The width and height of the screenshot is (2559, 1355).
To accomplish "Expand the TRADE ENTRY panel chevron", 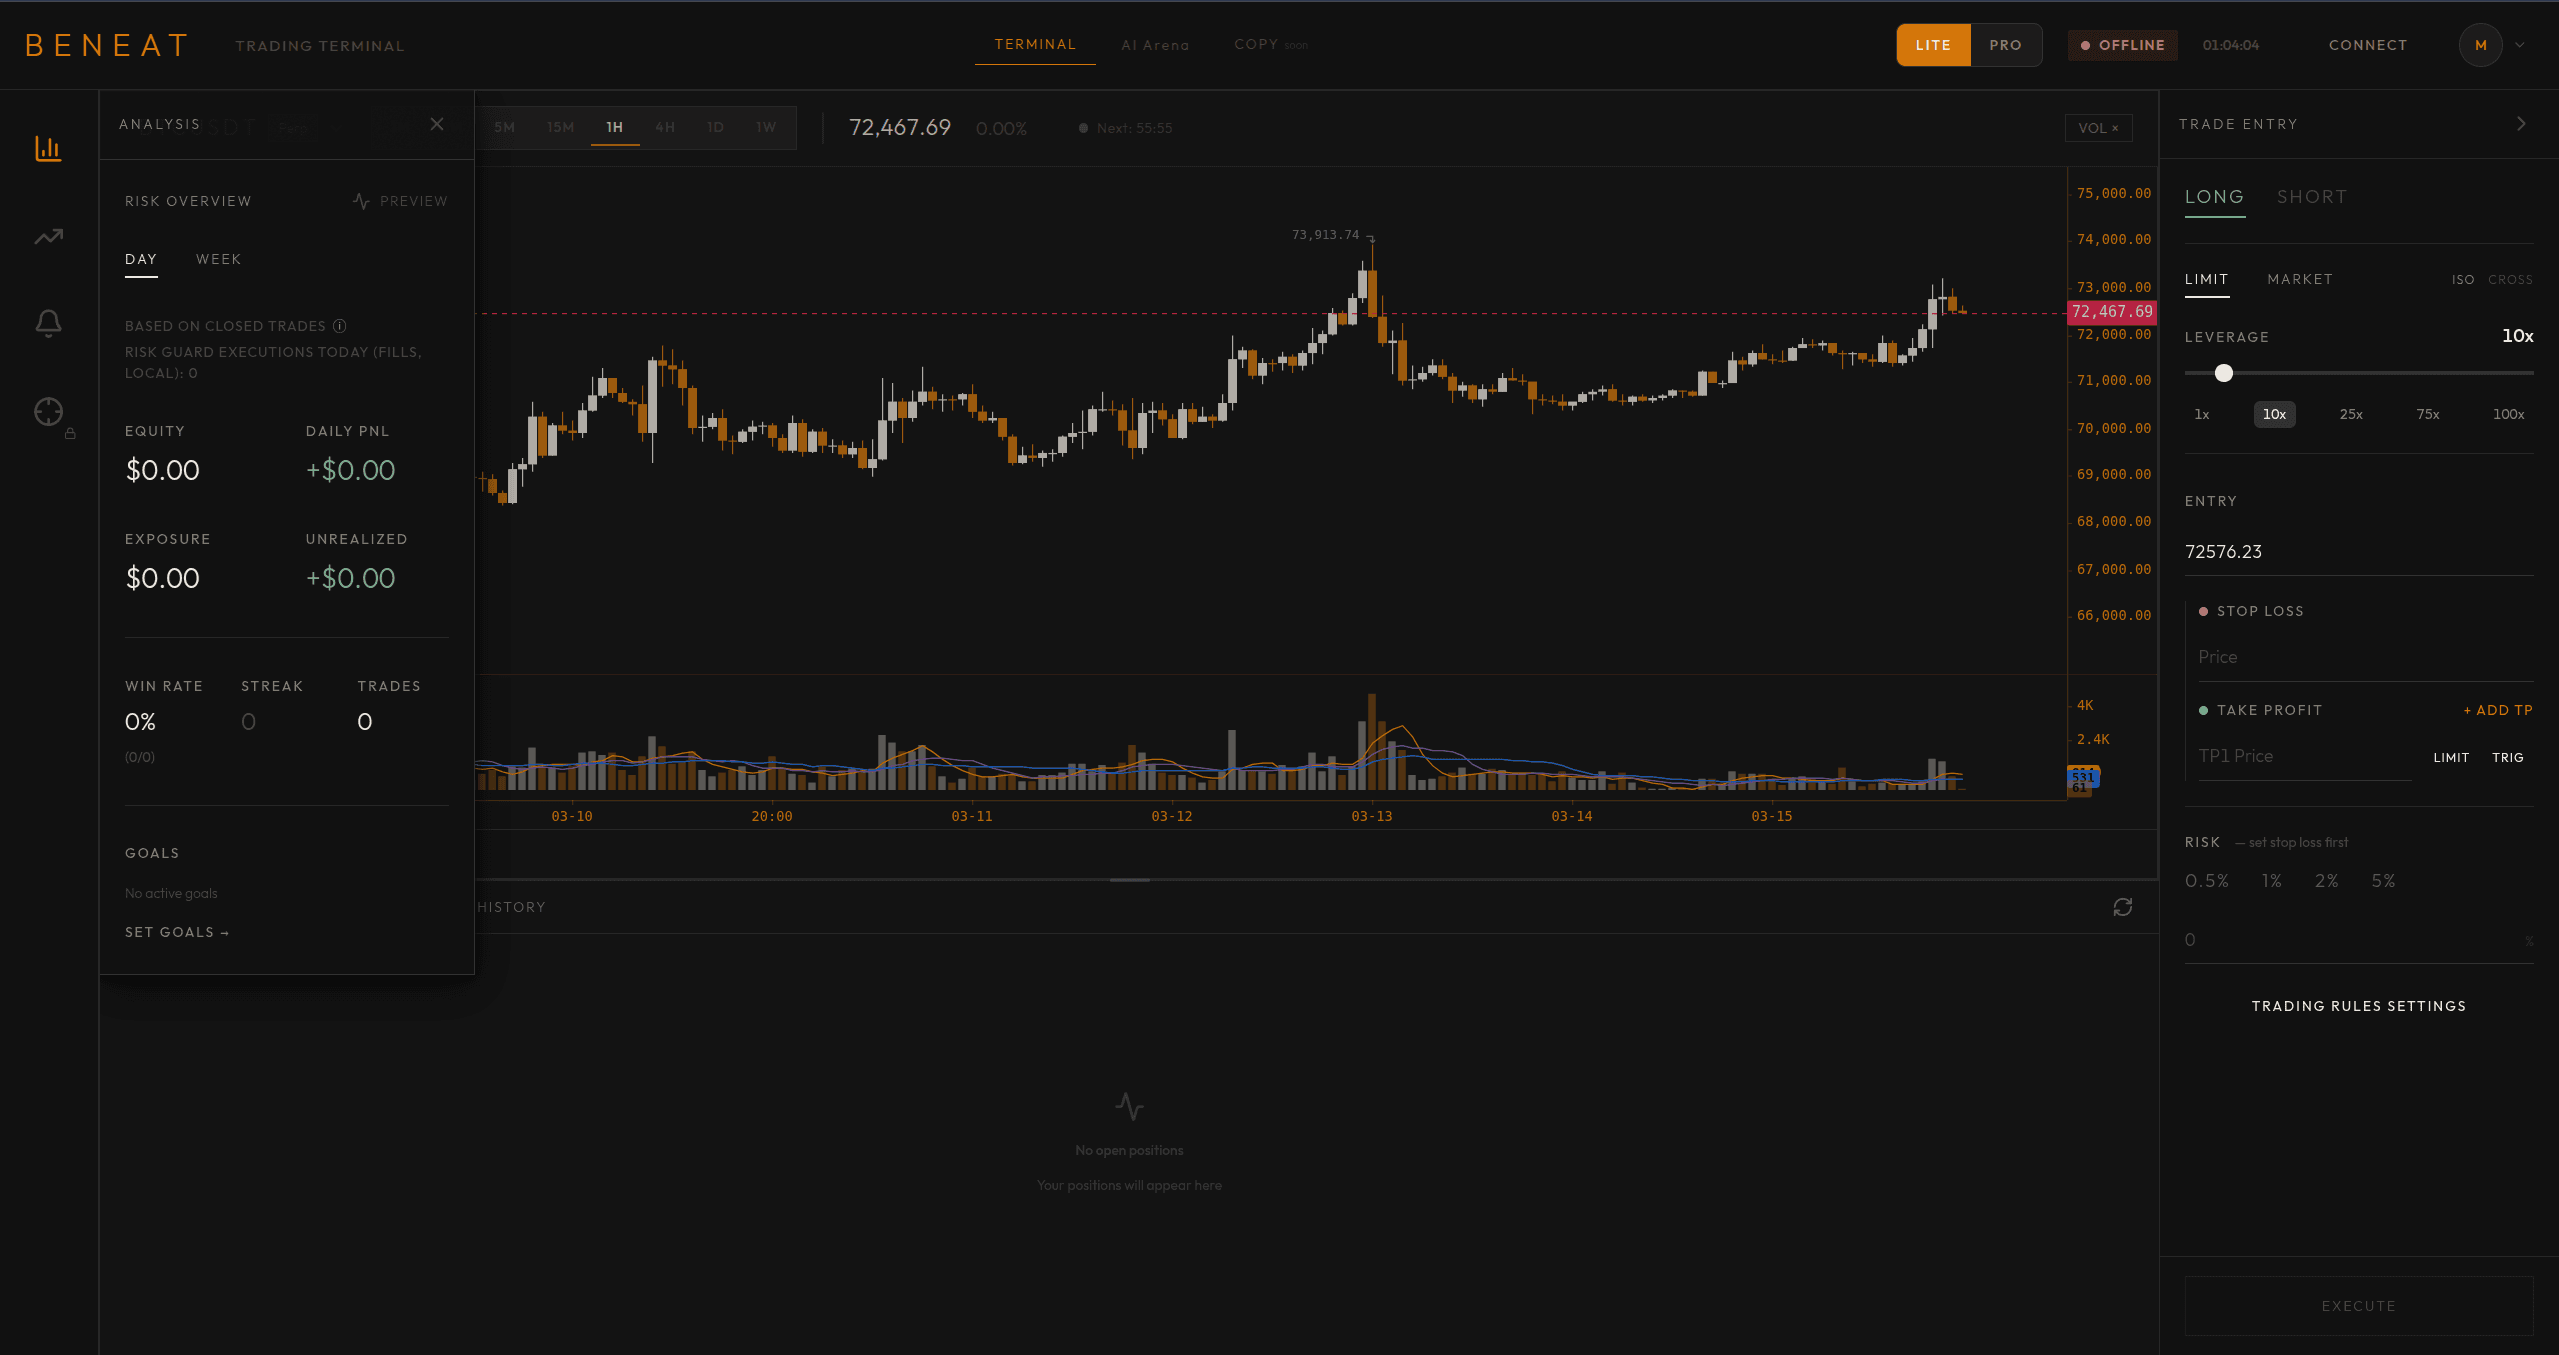I will click(2522, 124).
